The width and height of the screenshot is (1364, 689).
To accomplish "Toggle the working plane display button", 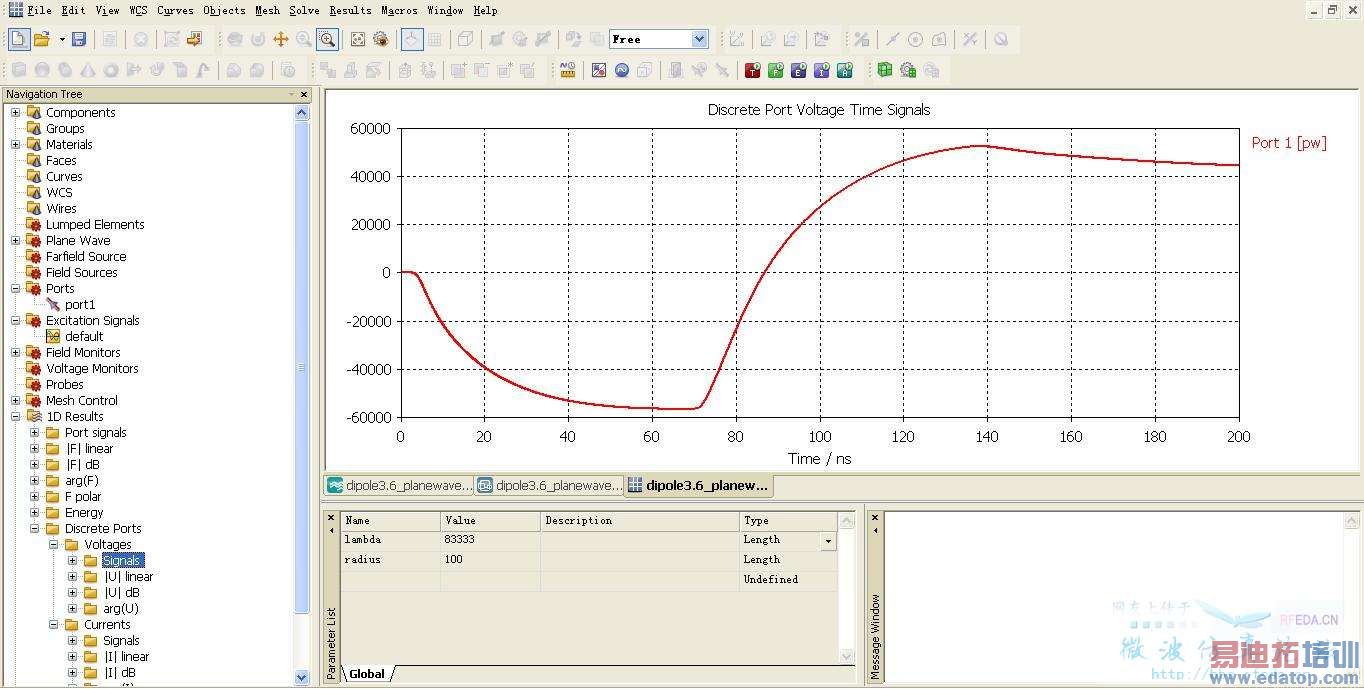I will [x=411, y=39].
